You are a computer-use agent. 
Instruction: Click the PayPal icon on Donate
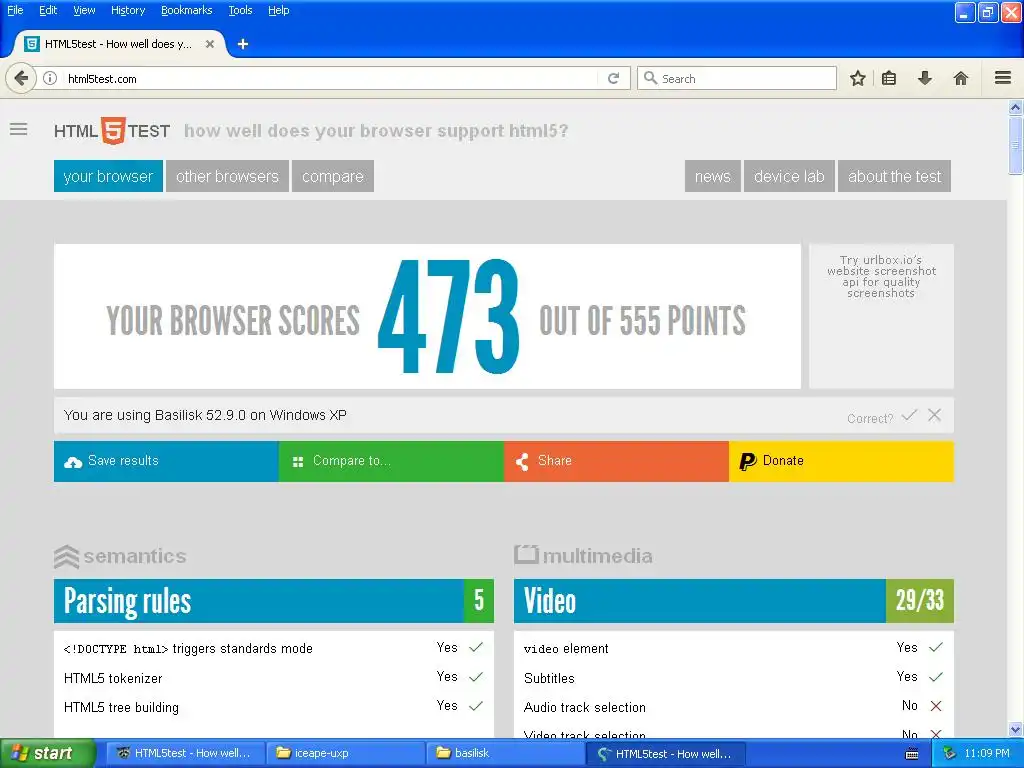click(x=747, y=462)
